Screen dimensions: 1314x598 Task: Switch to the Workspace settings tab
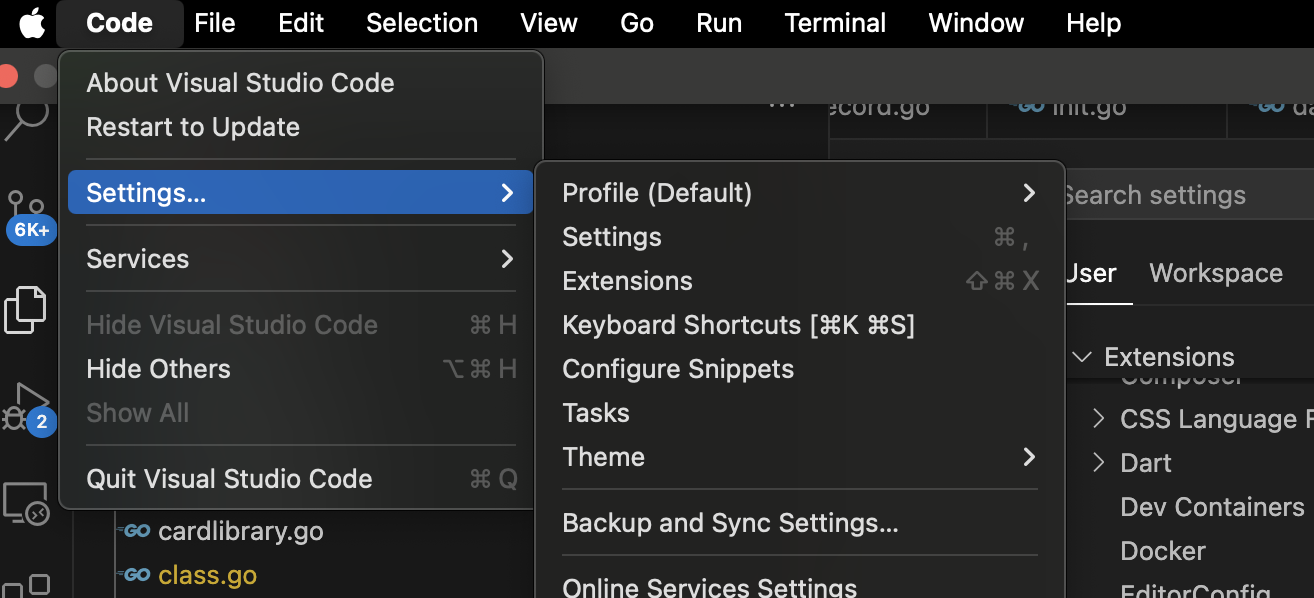[1215, 272]
